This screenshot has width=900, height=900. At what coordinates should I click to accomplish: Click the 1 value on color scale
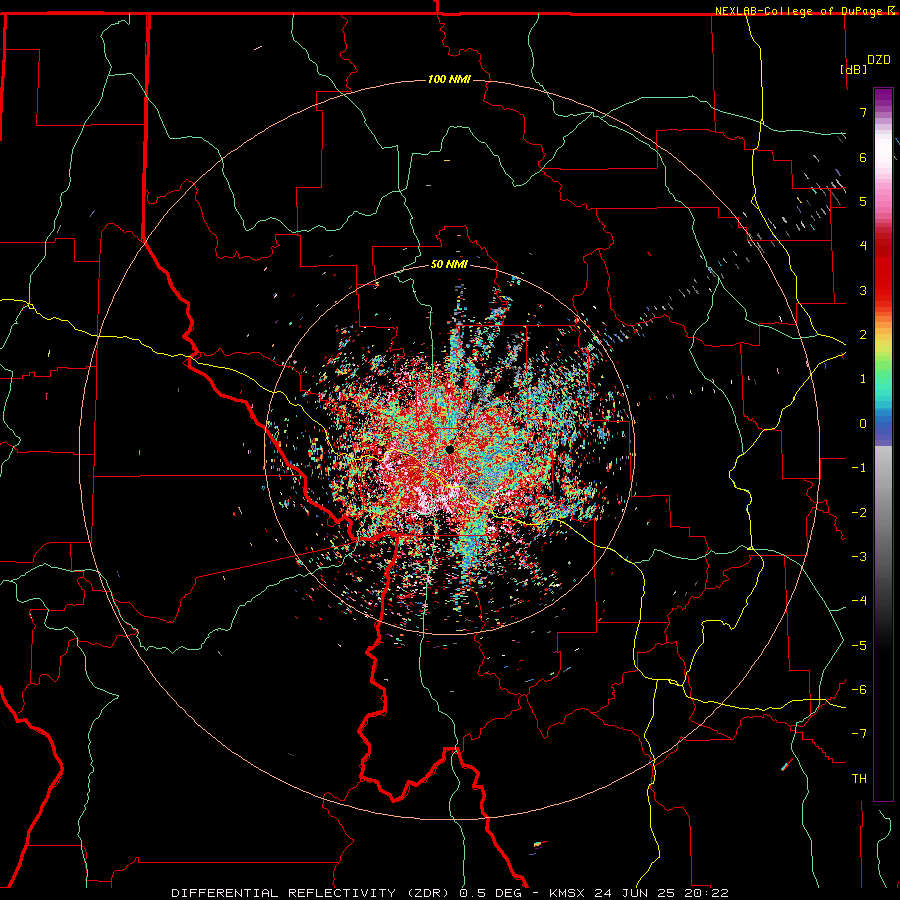click(863, 379)
